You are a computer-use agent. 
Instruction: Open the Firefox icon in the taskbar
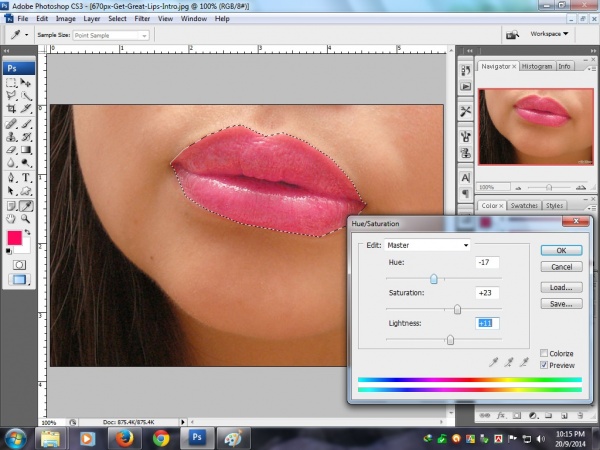pos(123,437)
